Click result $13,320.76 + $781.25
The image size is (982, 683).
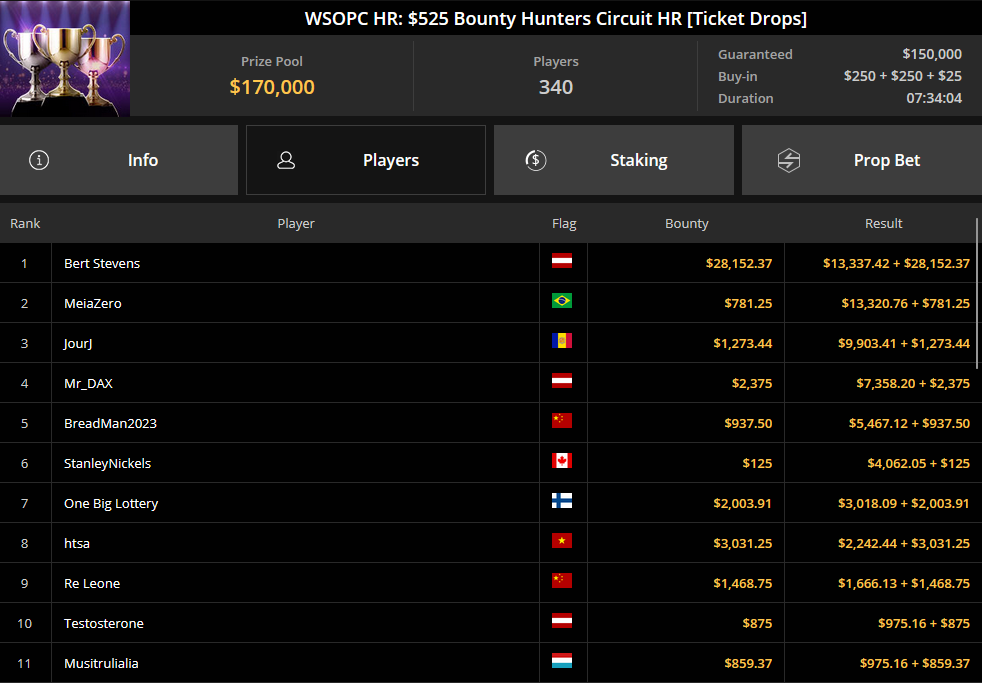pos(906,304)
